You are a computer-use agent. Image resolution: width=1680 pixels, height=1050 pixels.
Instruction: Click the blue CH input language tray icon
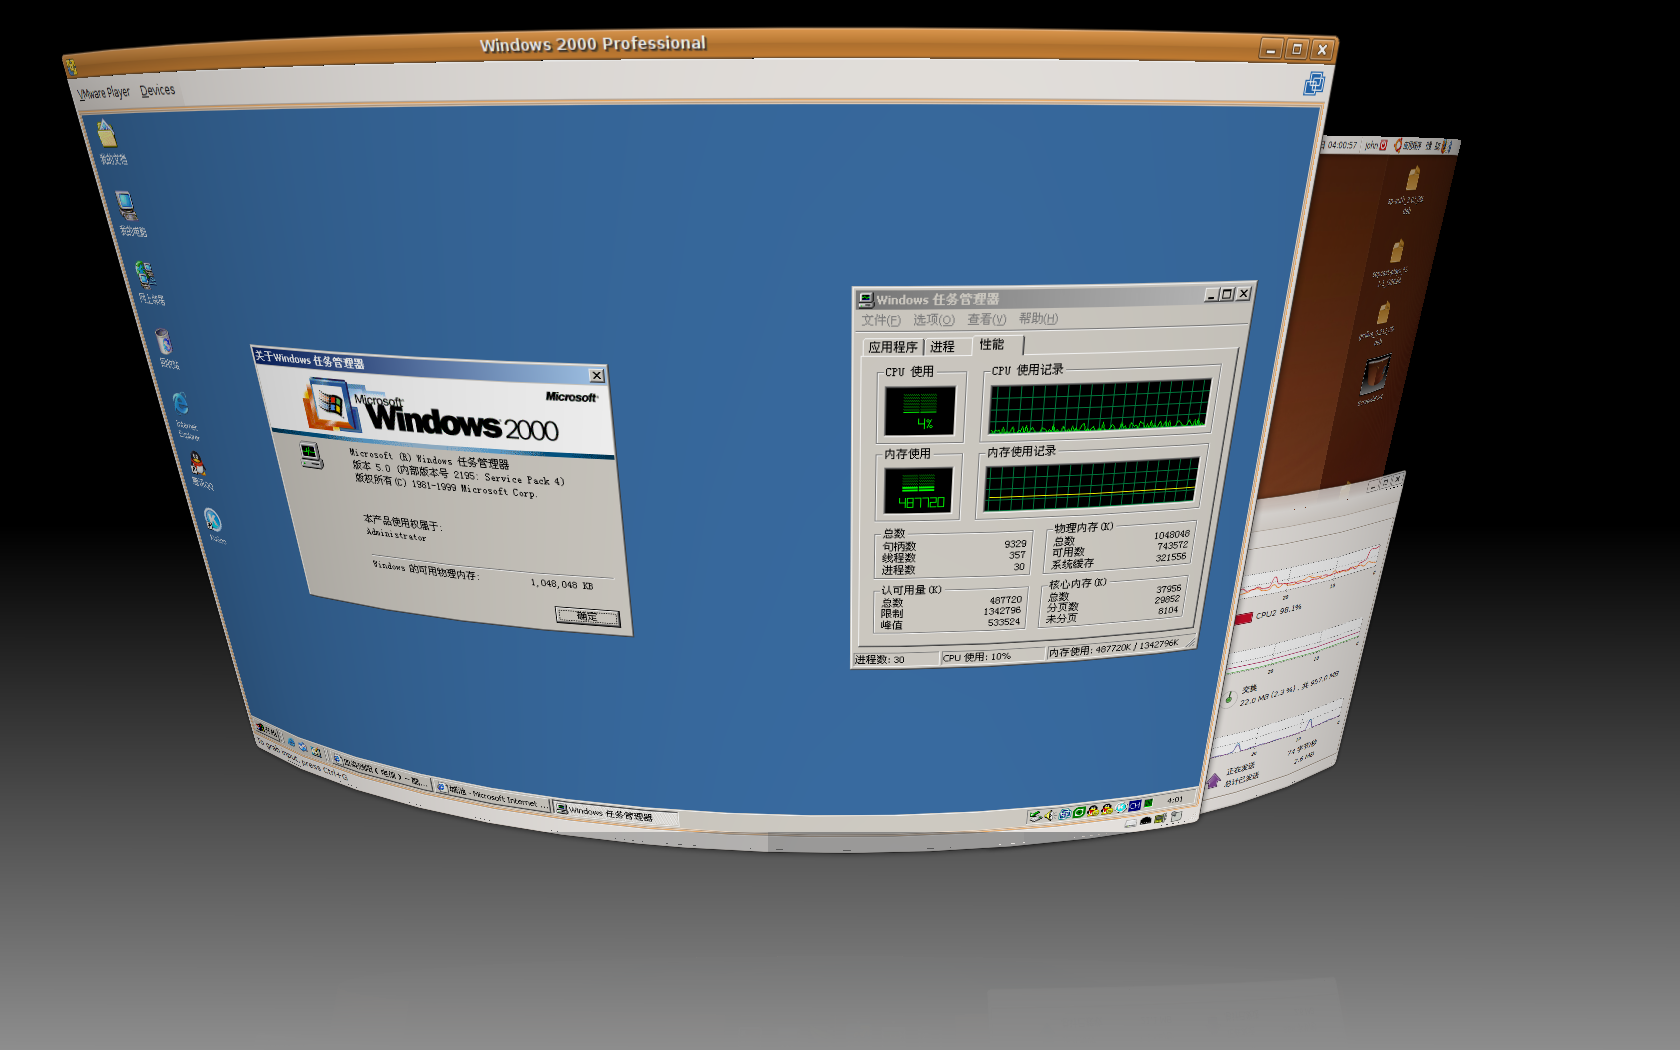click(1135, 806)
